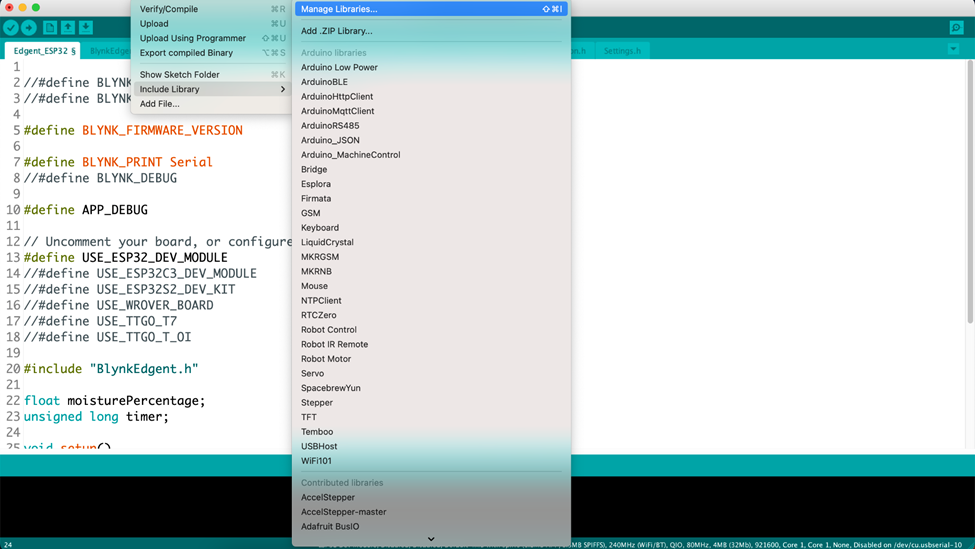Image resolution: width=975 pixels, height=549 pixels.
Task: Choose Add .ZIP Library...
Action: click(x=431, y=31)
